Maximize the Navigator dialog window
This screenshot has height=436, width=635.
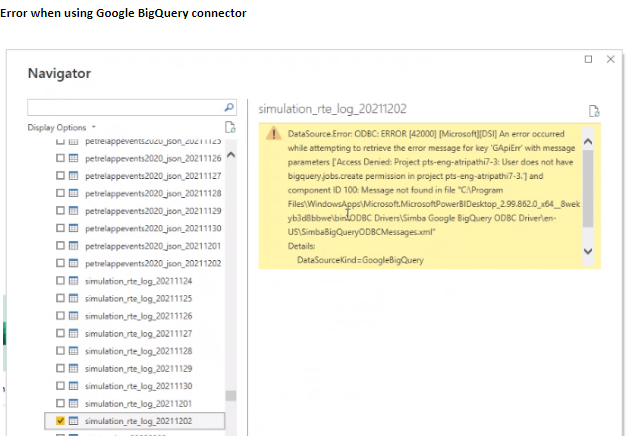point(588,59)
